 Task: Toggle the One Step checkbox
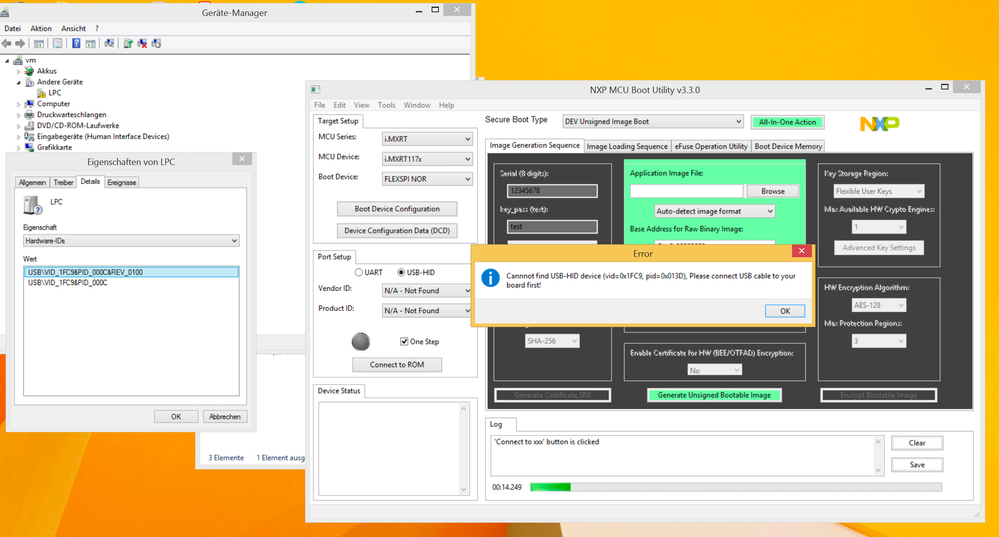click(x=404, y=341)
